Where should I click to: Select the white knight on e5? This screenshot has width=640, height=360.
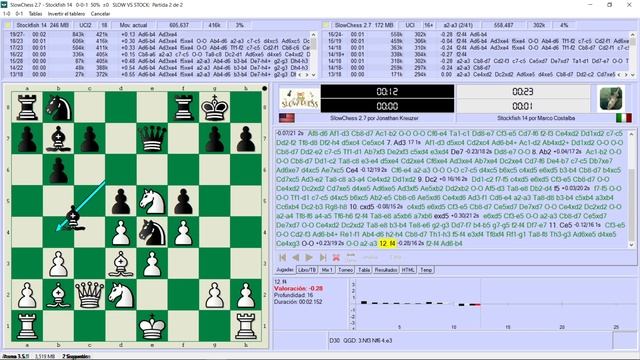[x=152, y=201]
